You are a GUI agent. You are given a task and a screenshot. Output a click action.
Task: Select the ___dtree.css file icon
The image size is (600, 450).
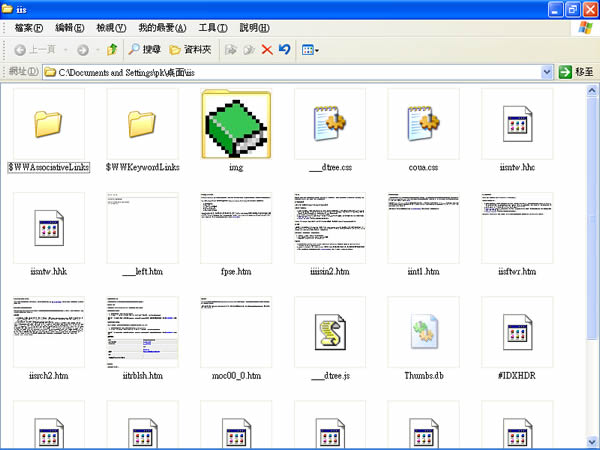point(330,124)
